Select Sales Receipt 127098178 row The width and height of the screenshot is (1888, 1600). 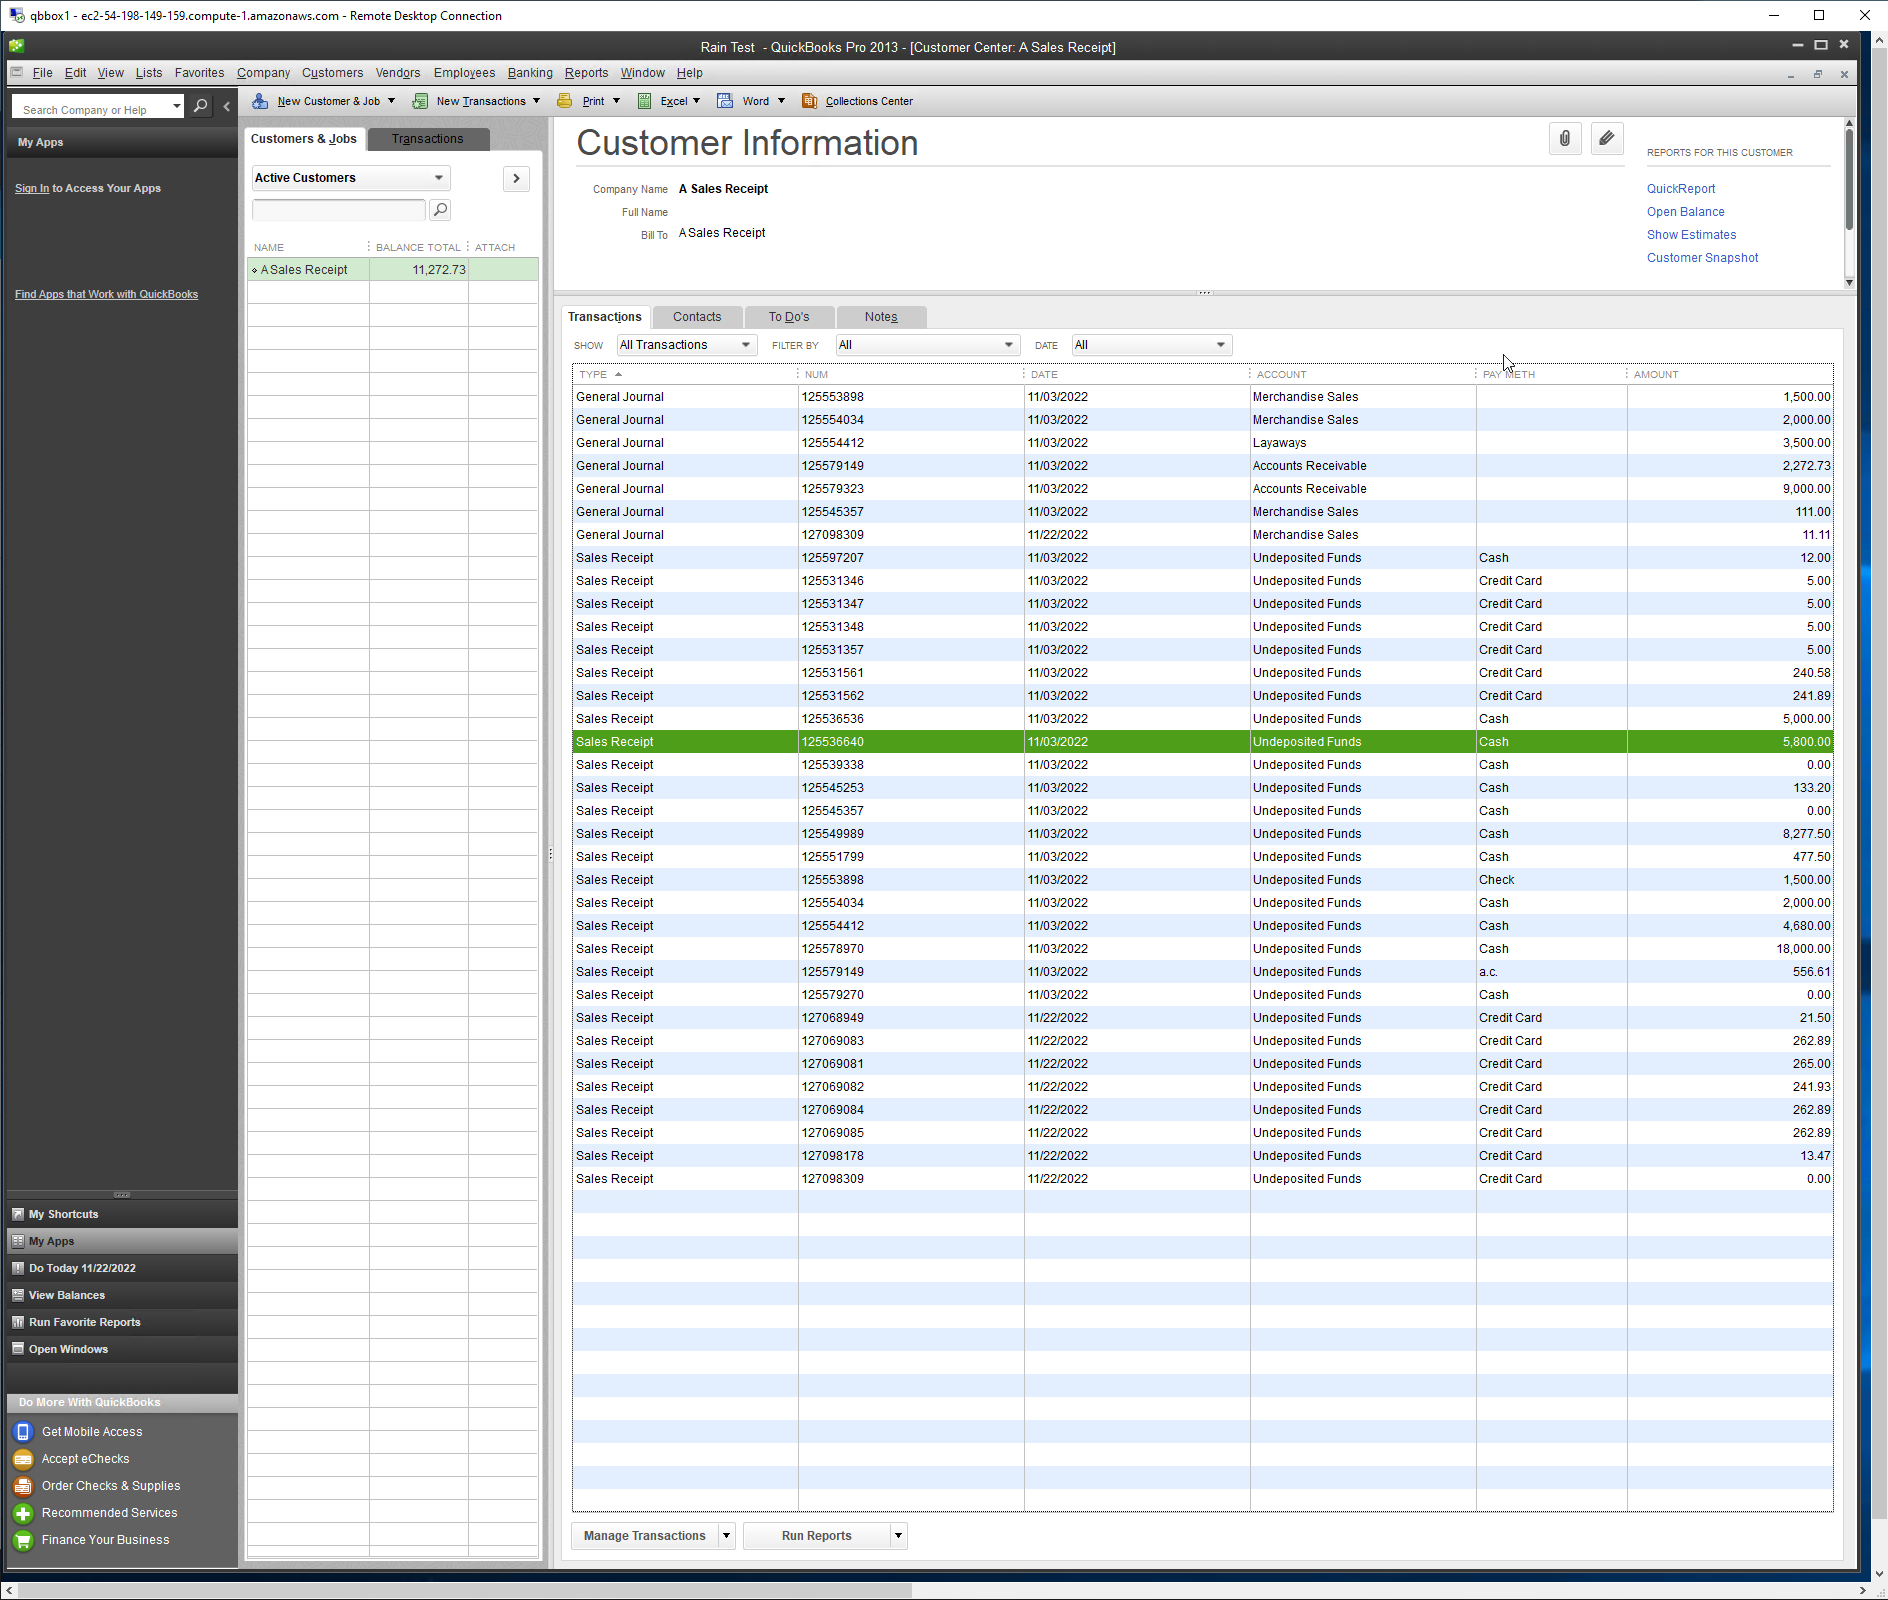[1203, 1156]
